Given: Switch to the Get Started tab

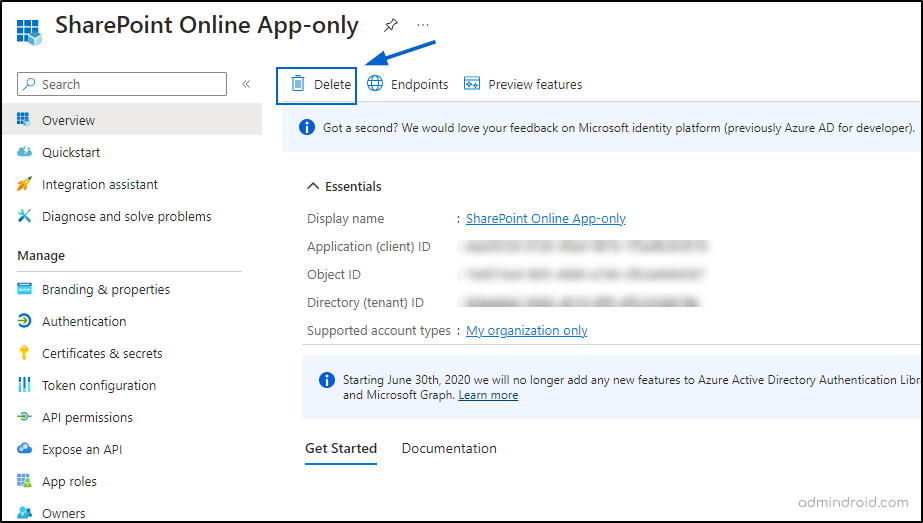Looking at the screenshot, I should (341, 448).
